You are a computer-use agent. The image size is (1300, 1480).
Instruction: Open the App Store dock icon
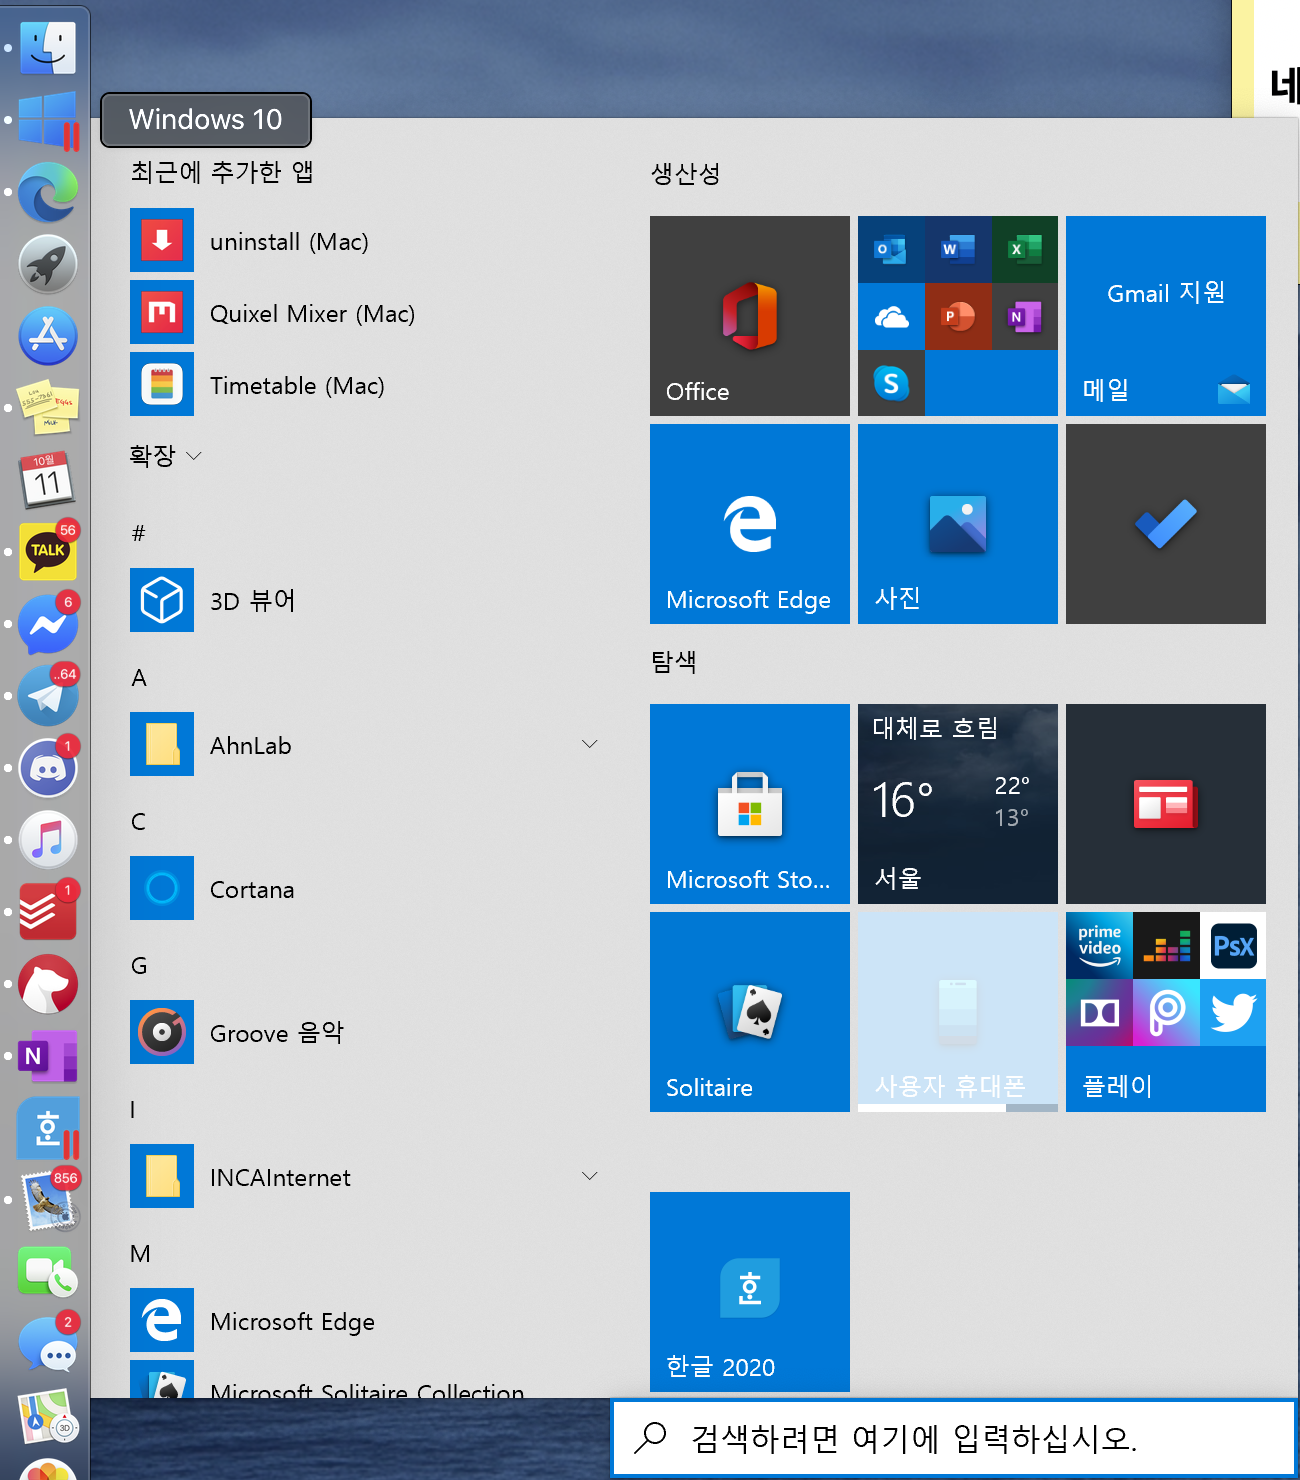click(x=47, y=336)
